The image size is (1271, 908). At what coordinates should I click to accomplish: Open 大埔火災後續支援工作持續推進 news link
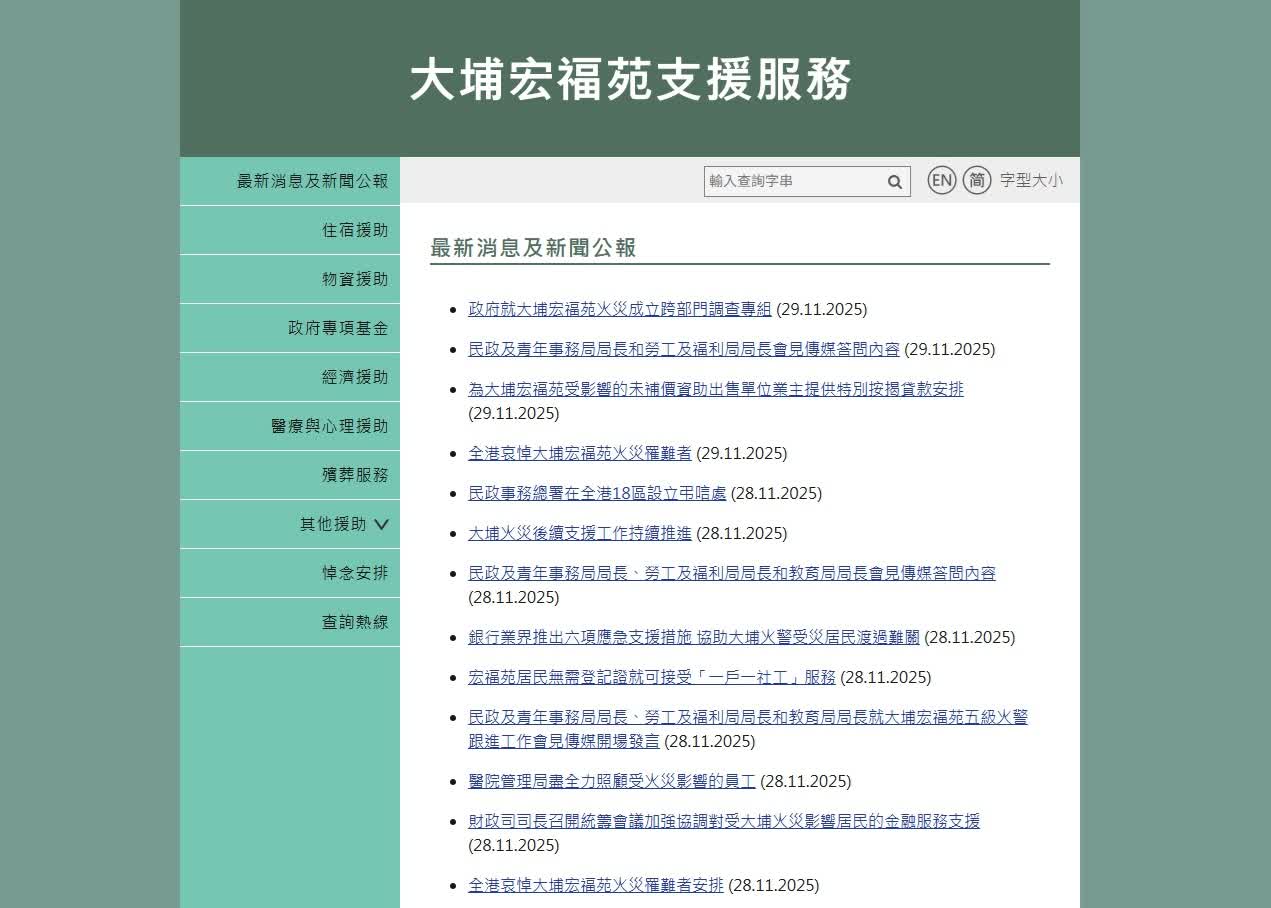point(580,533)
